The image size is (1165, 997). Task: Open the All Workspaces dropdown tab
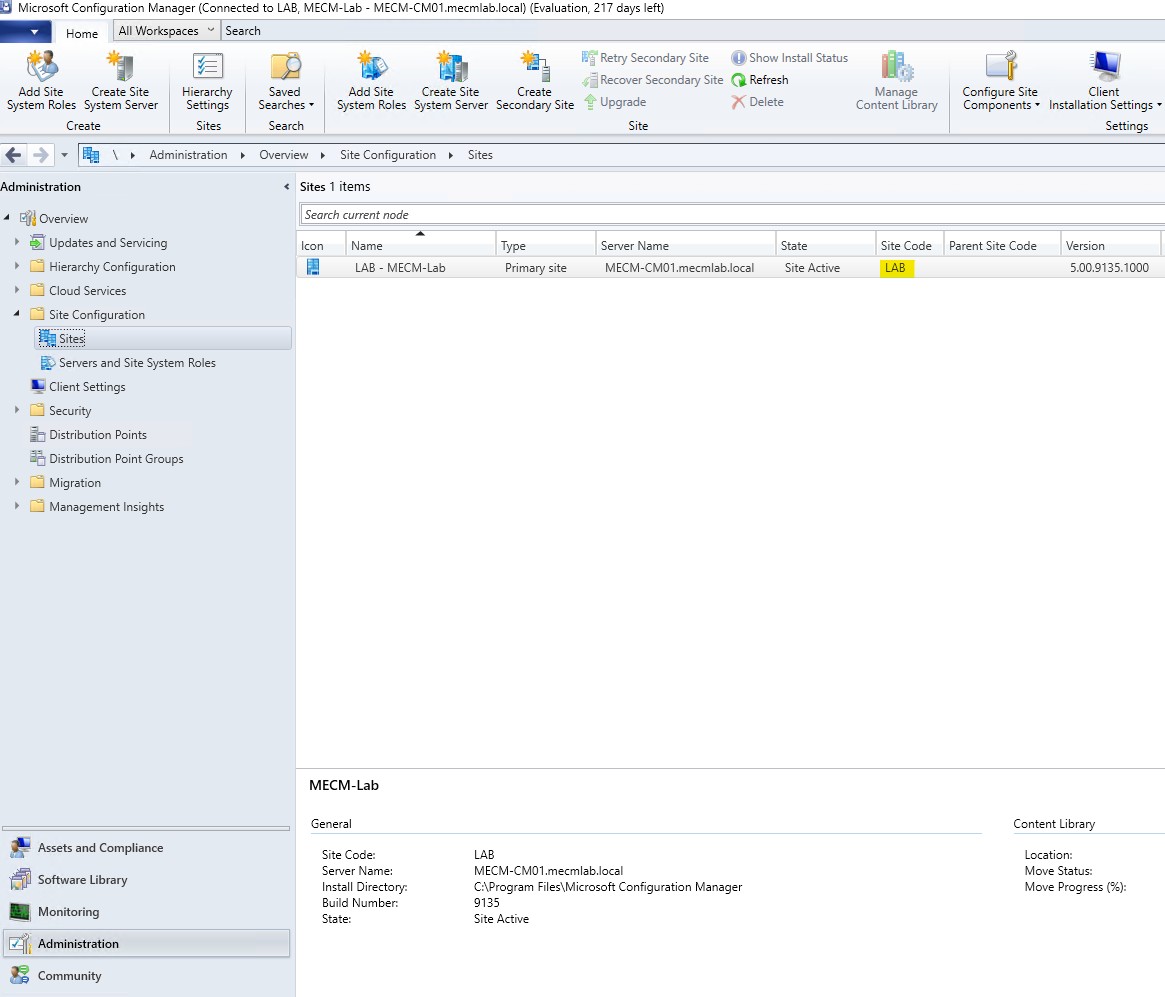tap(166, 31)
